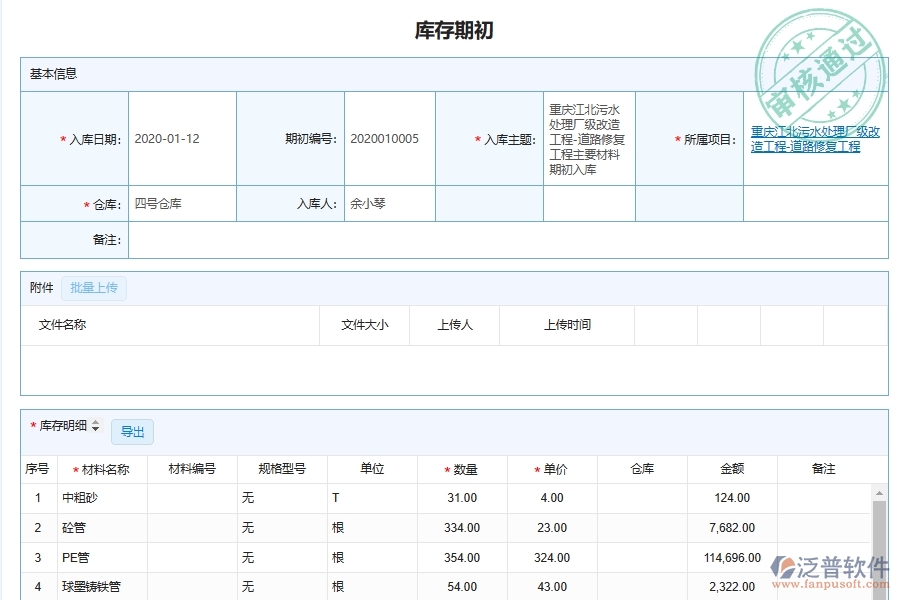
Task: Click the 批量上传 upload icon button in 附件 section
Action: [94, 288]
